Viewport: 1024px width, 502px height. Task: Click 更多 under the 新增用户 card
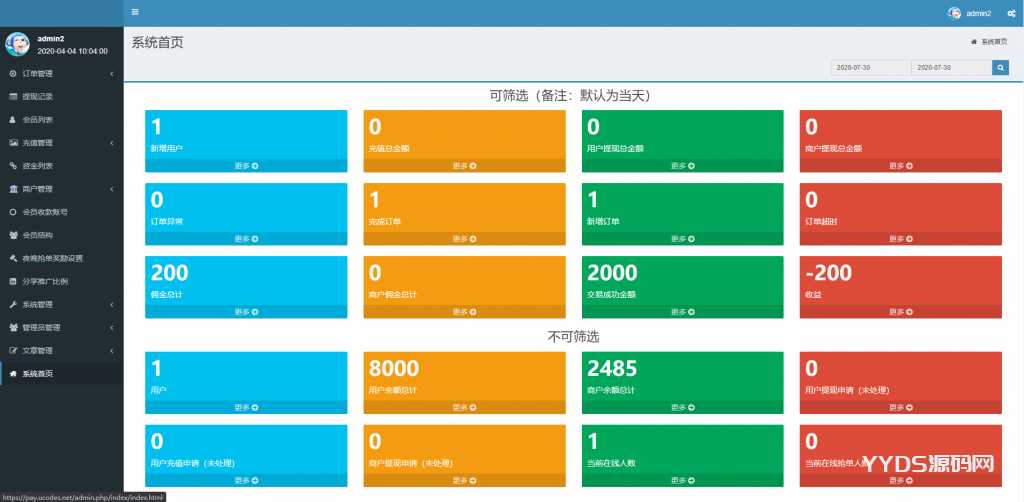246,166
